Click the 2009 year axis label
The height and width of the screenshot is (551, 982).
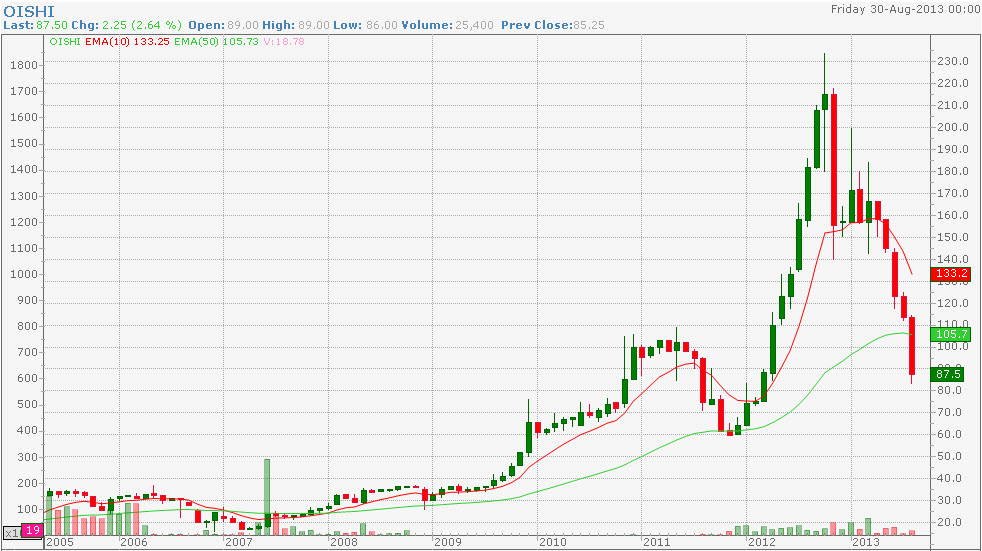coord(447,542)
